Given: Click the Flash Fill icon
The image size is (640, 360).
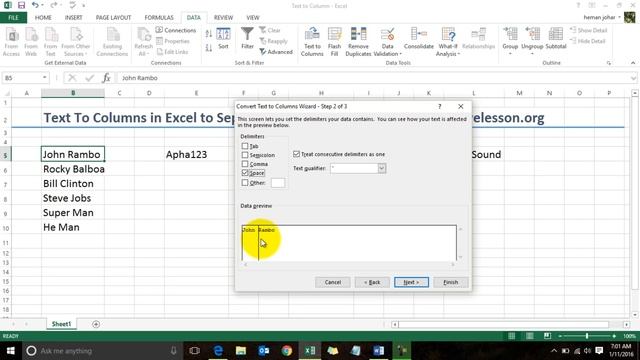Looking at the screenshot, I should point(334,42).
